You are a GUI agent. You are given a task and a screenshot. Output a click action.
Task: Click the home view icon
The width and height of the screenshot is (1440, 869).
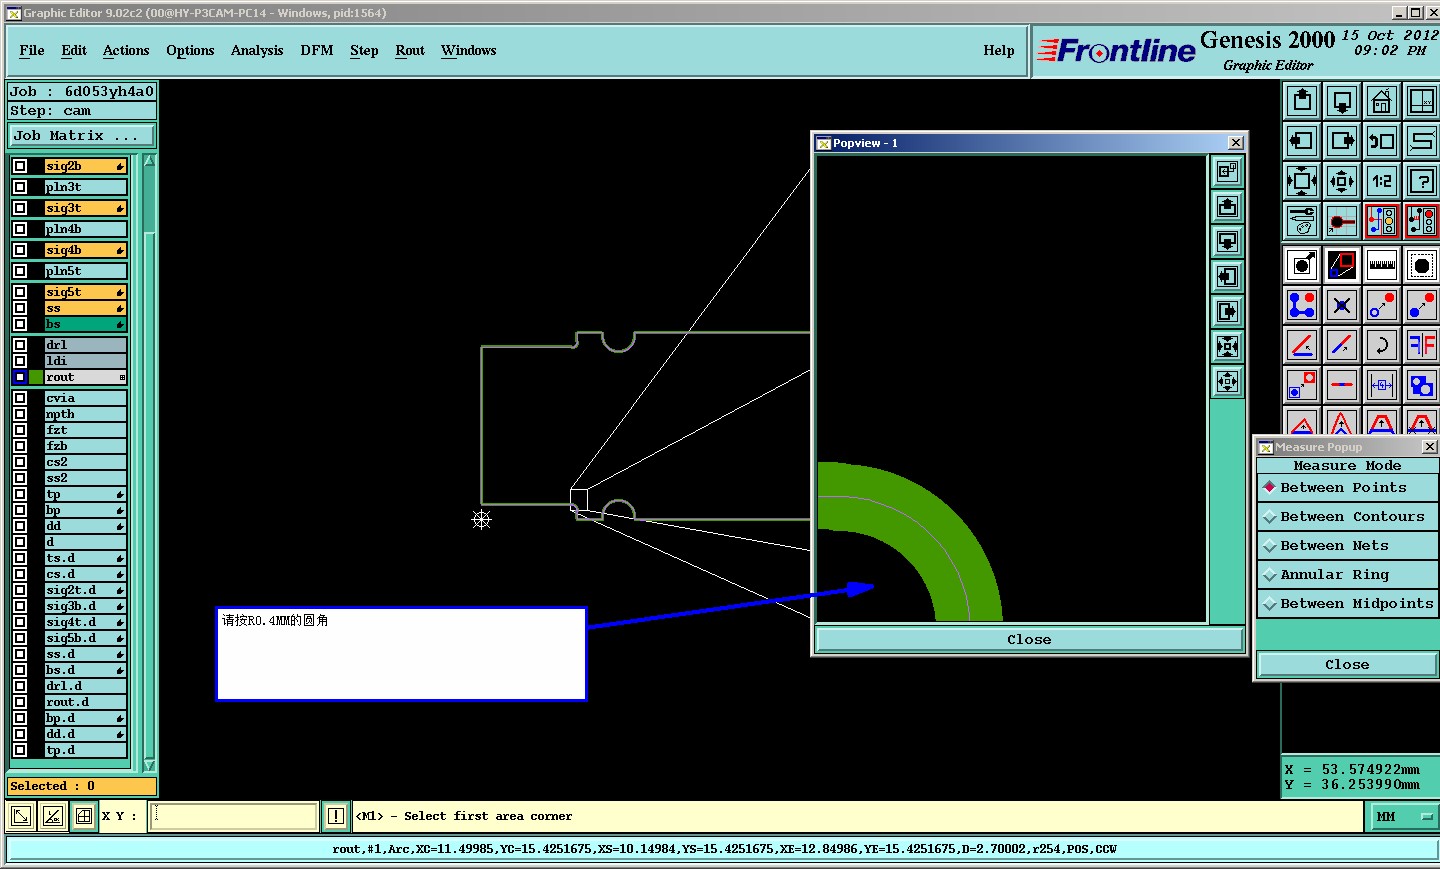click(1382, 101)
